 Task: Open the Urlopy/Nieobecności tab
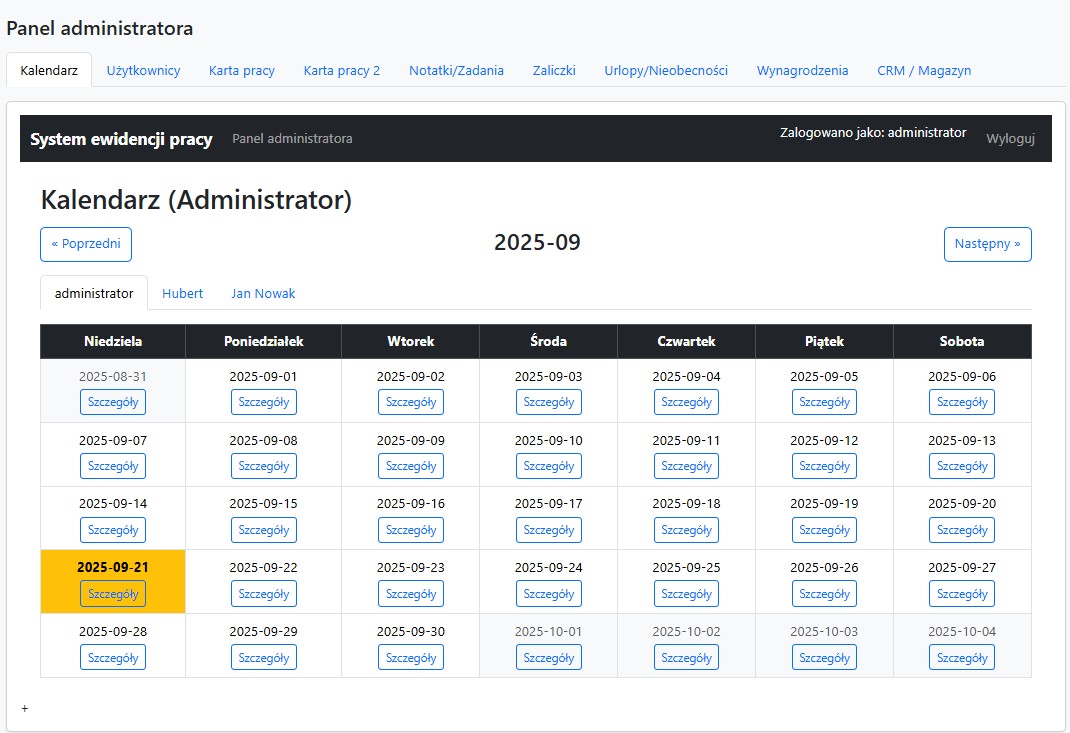[666, 70]
